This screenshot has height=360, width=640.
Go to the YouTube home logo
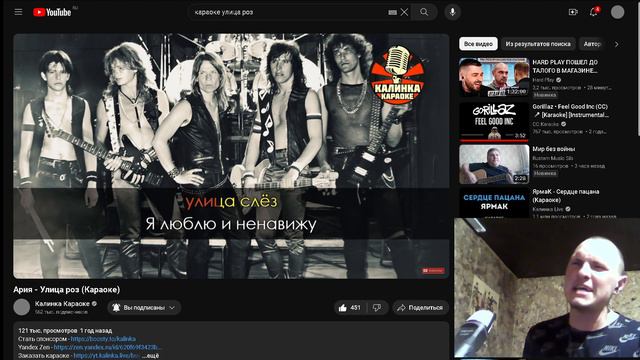[x=52, y=12]
